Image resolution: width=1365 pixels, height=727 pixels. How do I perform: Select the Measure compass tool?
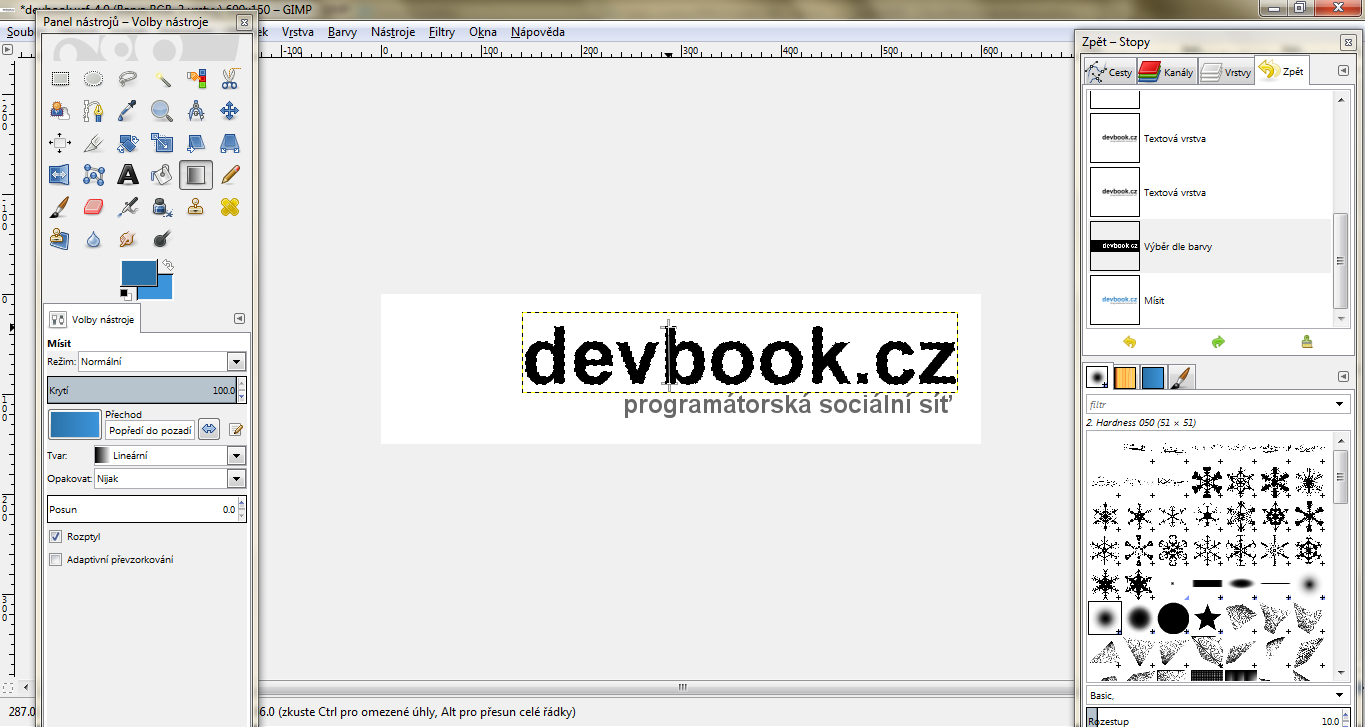(196, 110)
